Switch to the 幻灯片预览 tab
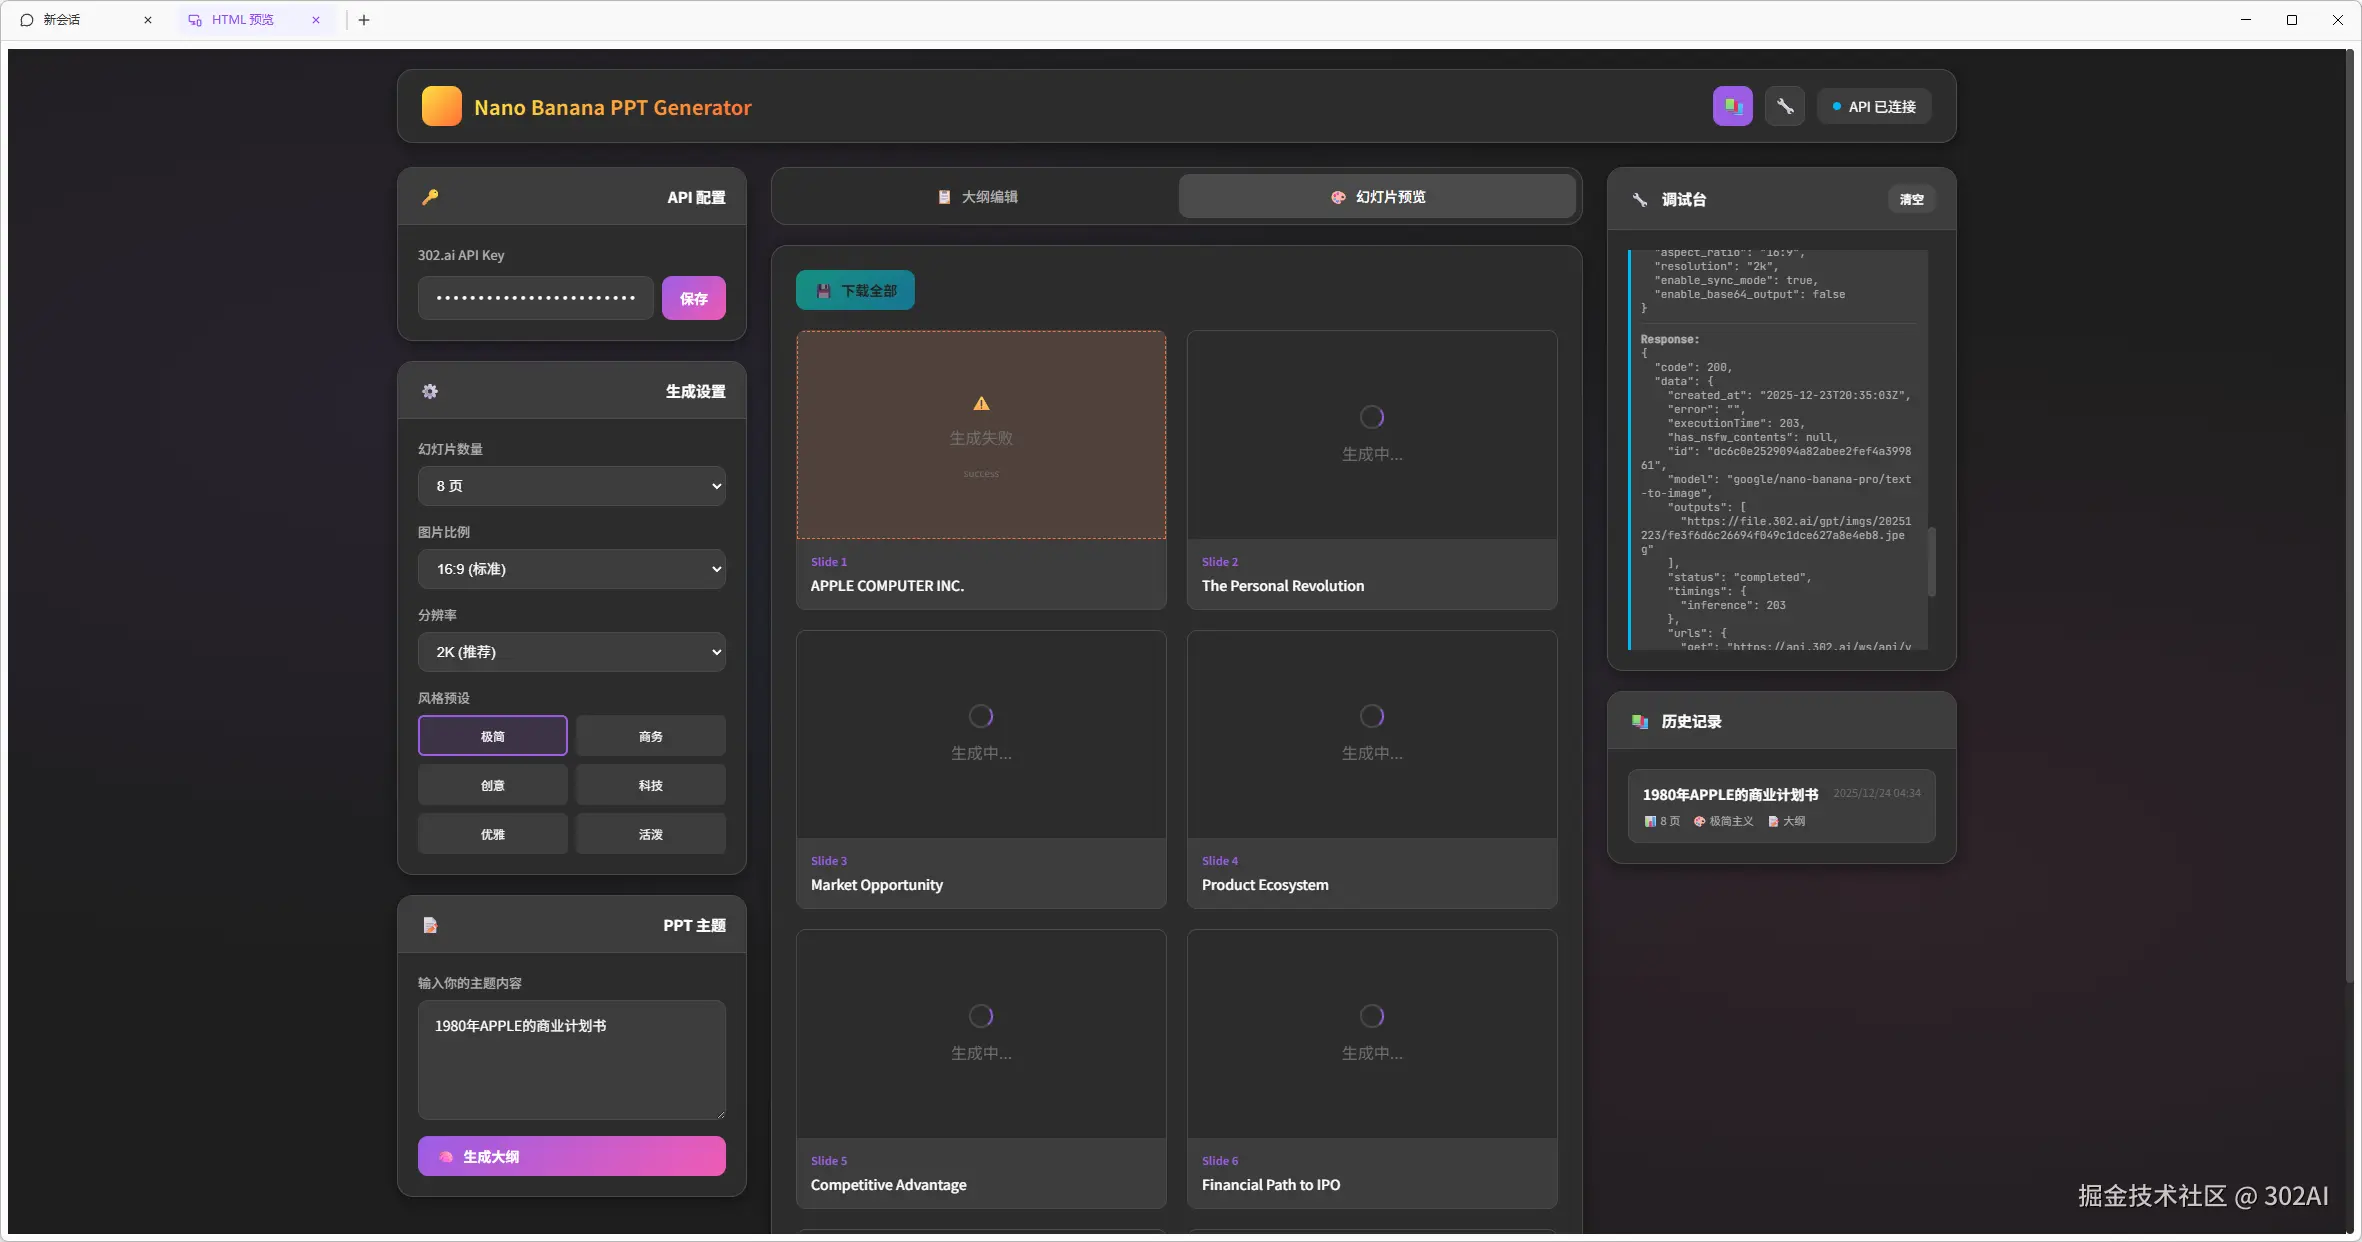 tap(1377, 197)
